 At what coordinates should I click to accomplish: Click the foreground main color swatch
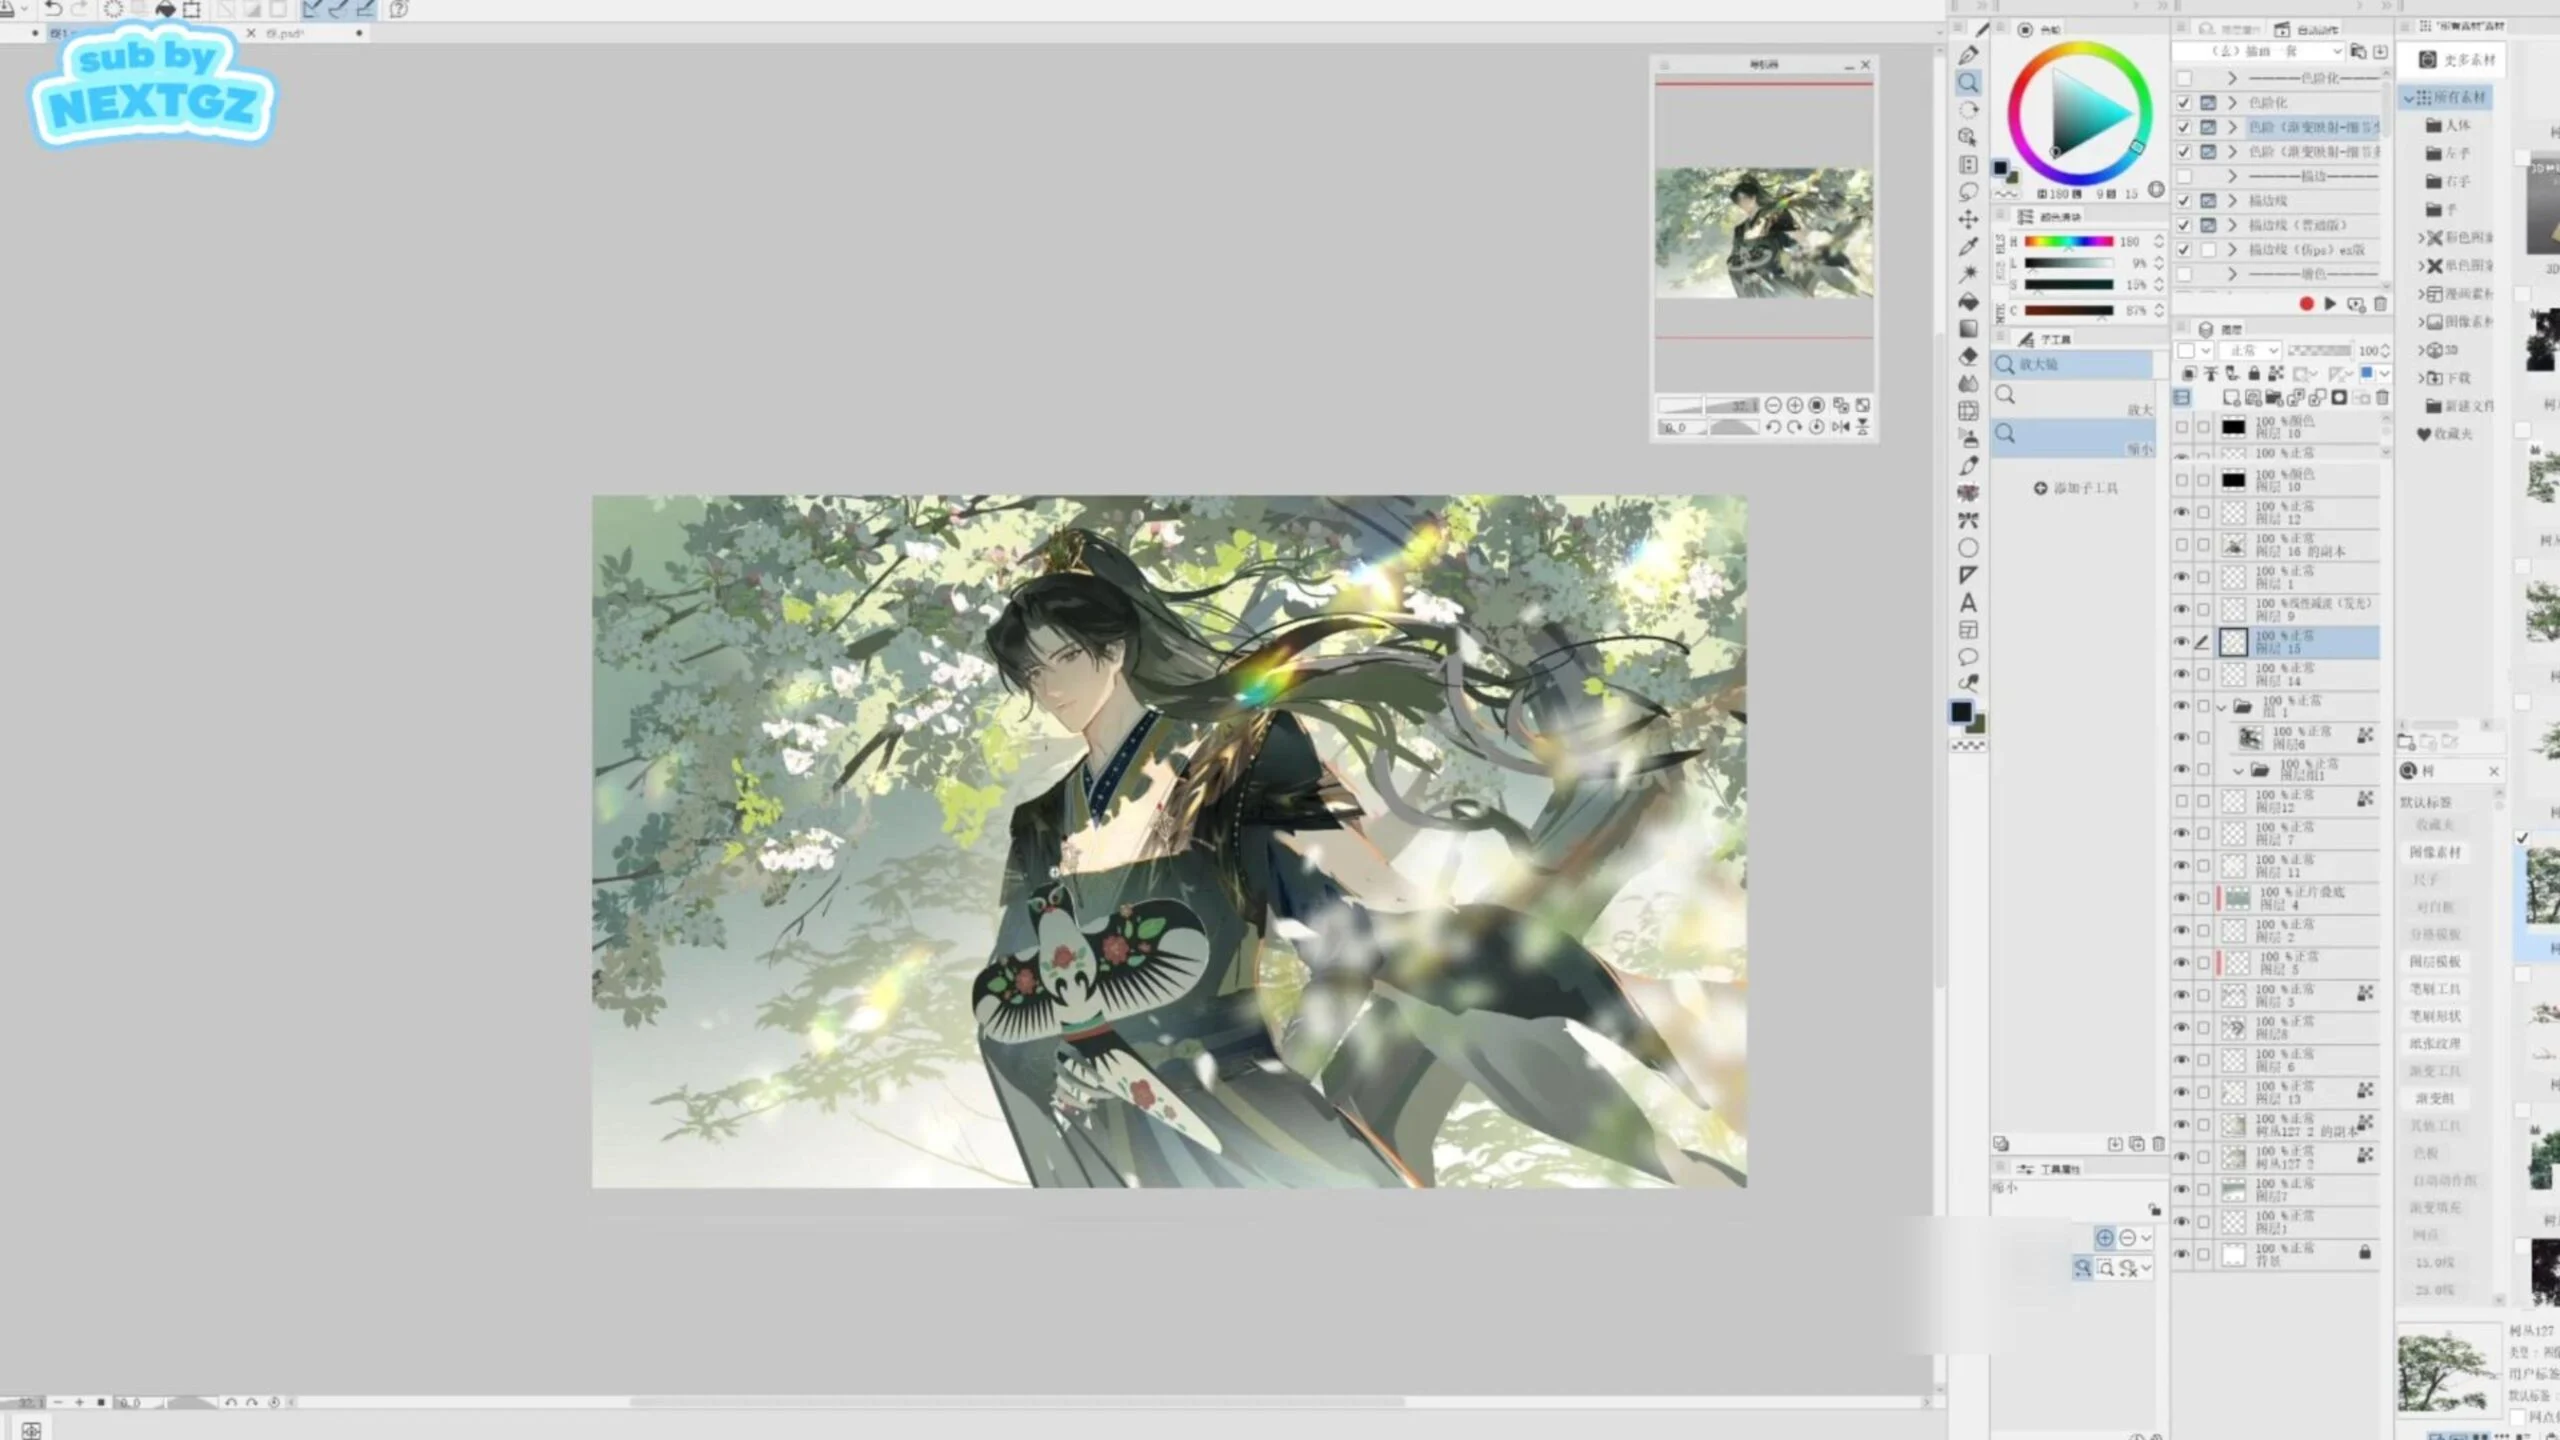tap(1961, 711)
